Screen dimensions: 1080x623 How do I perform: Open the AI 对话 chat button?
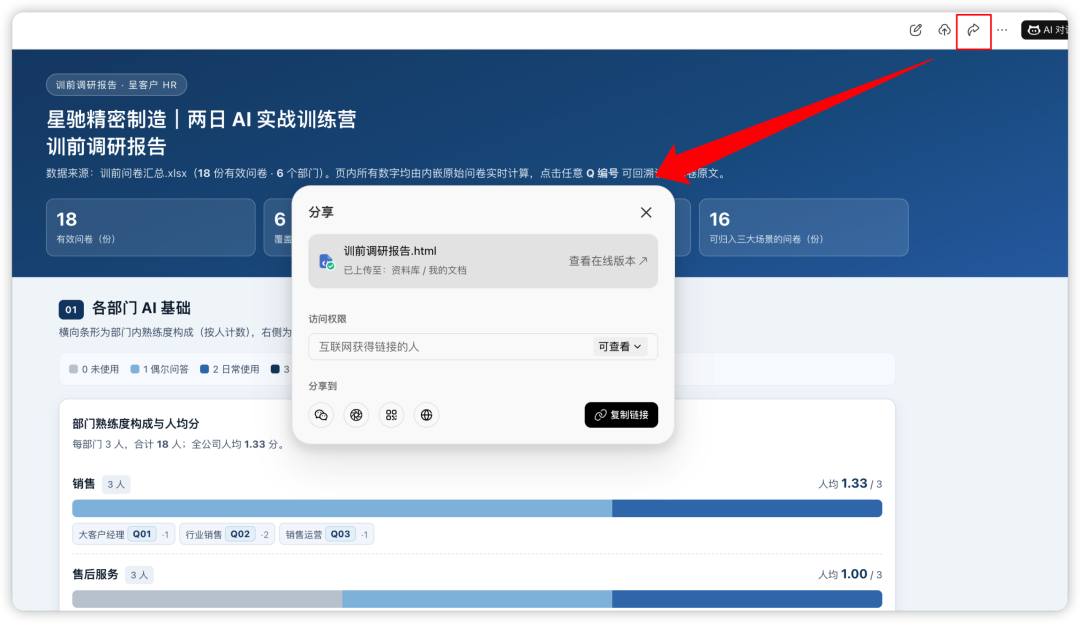[x=1045, y=30]
